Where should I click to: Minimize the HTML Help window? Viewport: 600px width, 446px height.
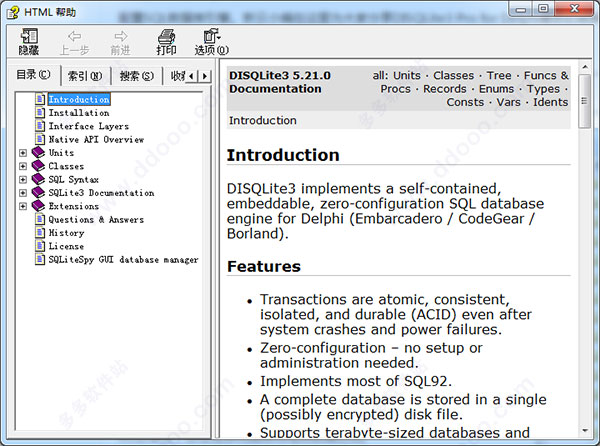(x=520, y=9)
